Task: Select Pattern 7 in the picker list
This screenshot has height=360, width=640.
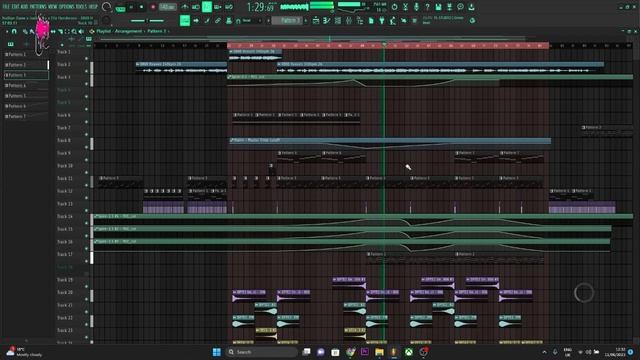Action: coord(26,116)
